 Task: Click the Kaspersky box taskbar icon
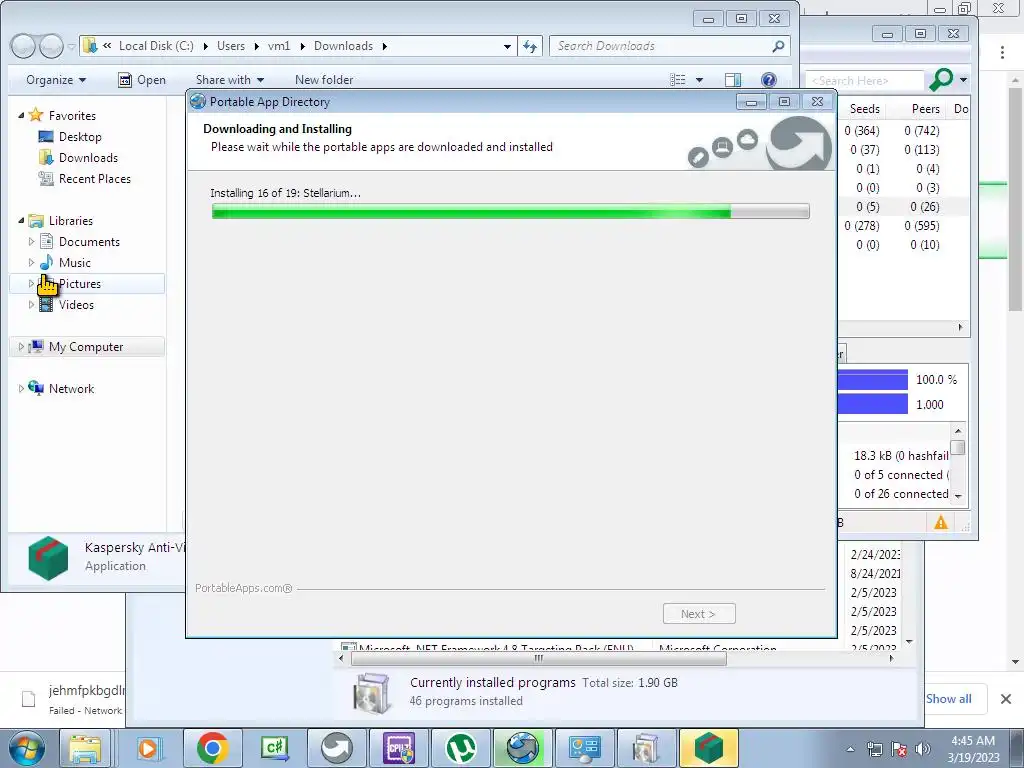click(x=709, y=748)
